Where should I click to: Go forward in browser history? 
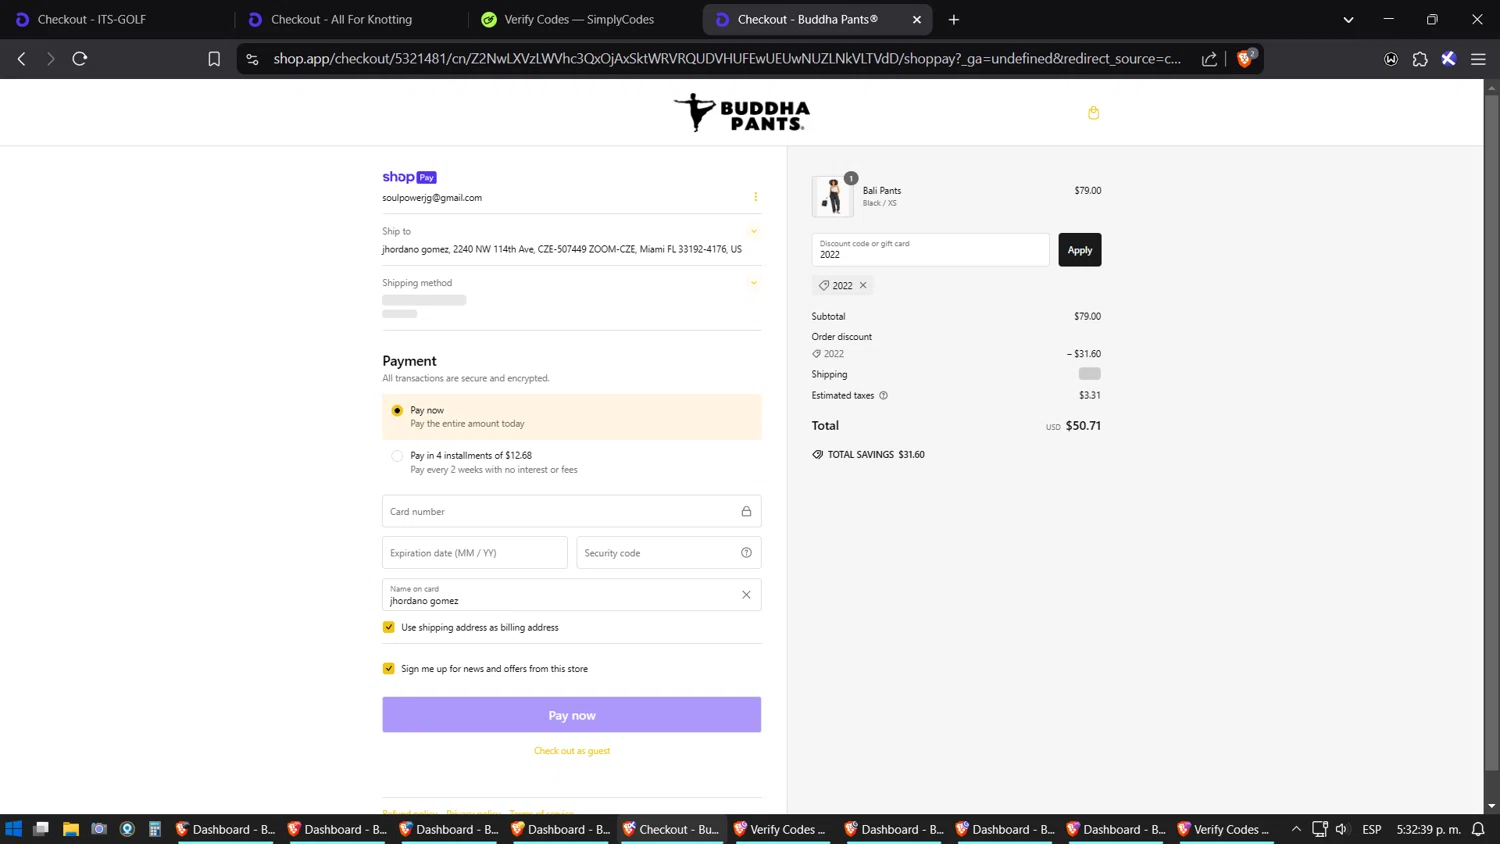[x=50, y=59]
